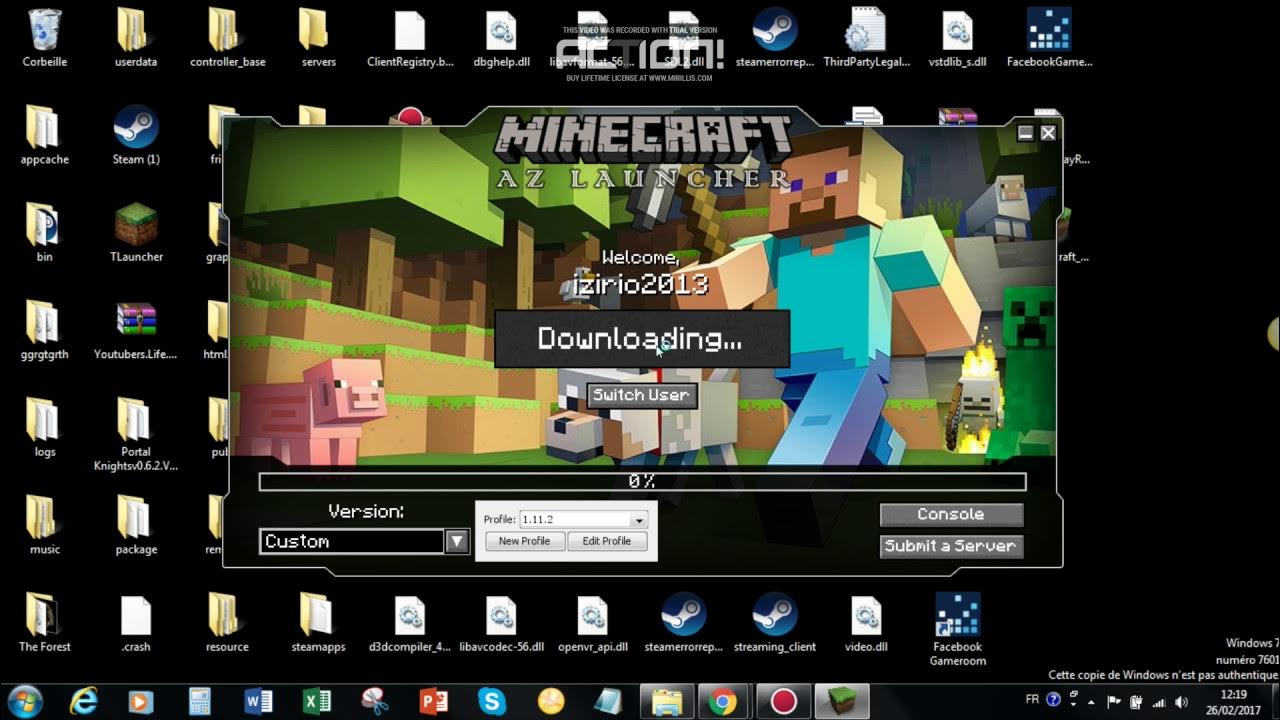Minimize the AZ Launcher window
Viewport: 1280px width, 720px height.
click(x=1025, y=133)
